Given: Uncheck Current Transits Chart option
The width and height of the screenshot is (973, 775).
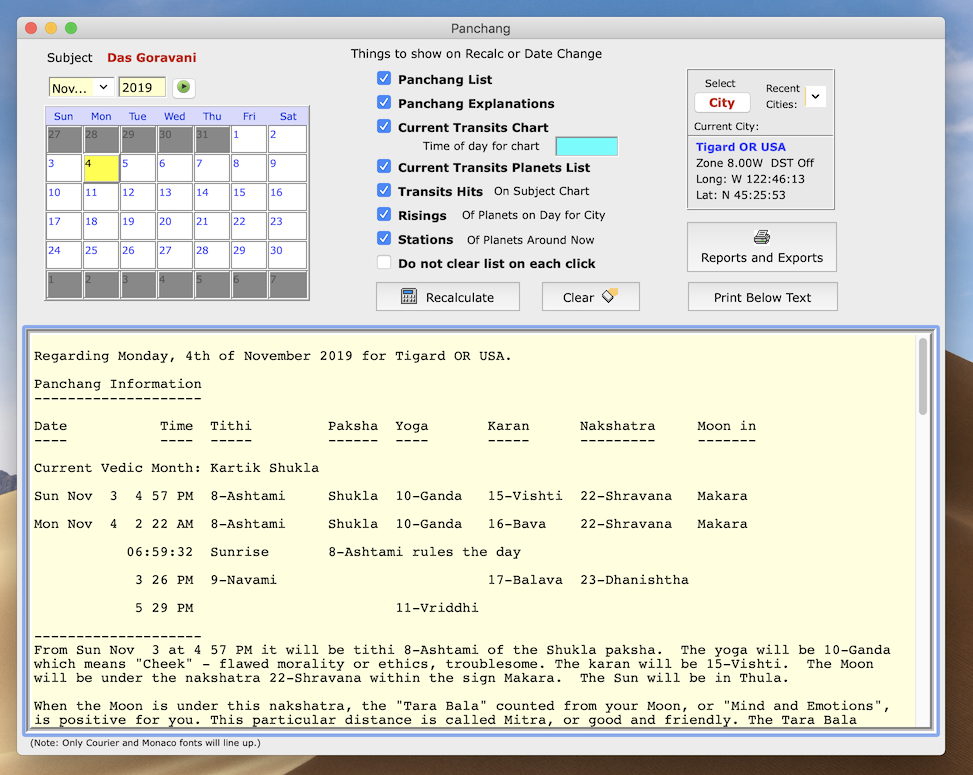Looking at the screenshot, I should 384,127.
